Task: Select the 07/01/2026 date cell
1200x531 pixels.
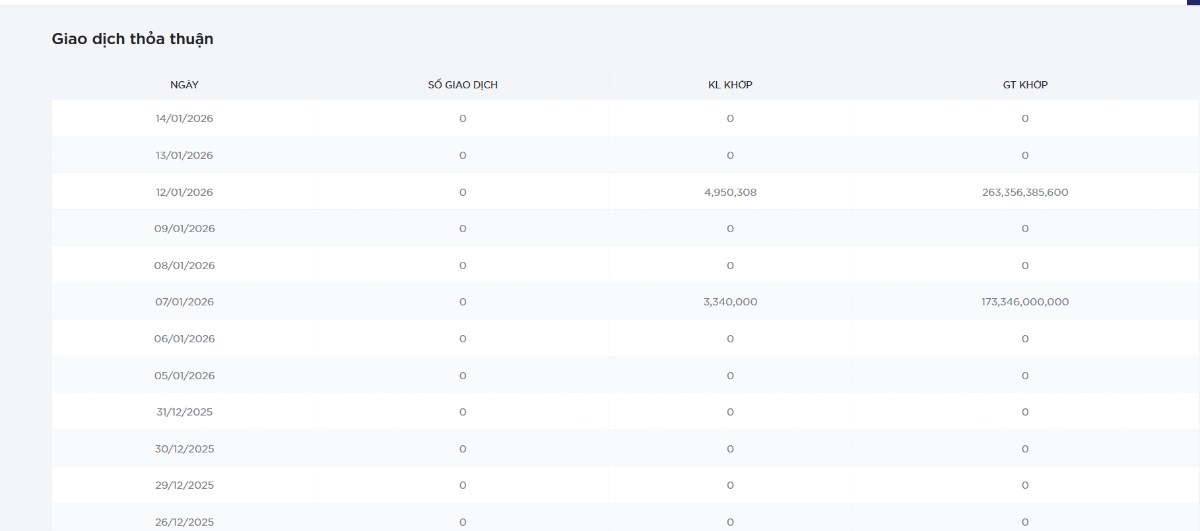Action: point(184,302)
